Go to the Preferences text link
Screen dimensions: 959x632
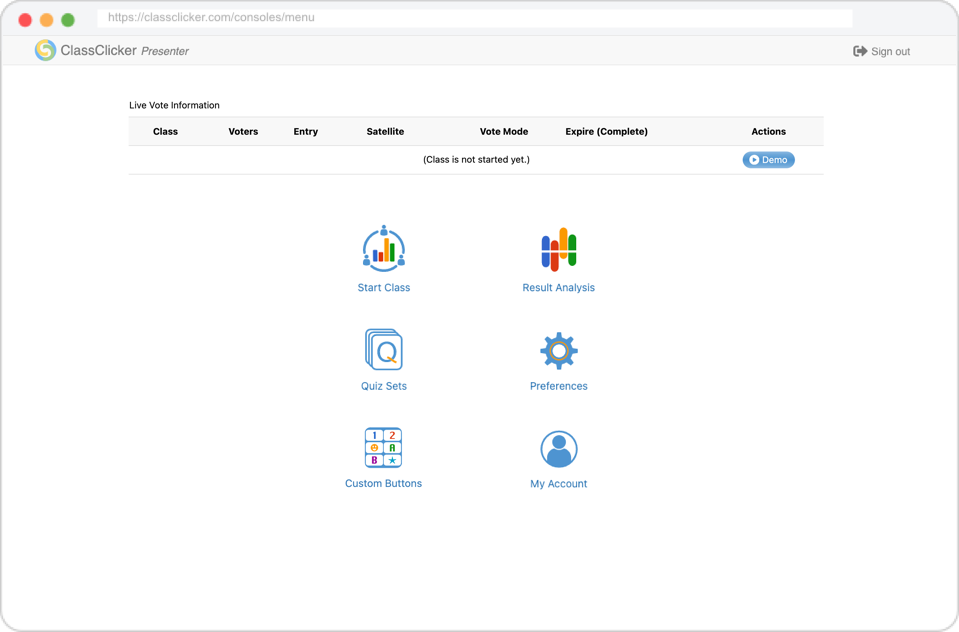point(558,386)
